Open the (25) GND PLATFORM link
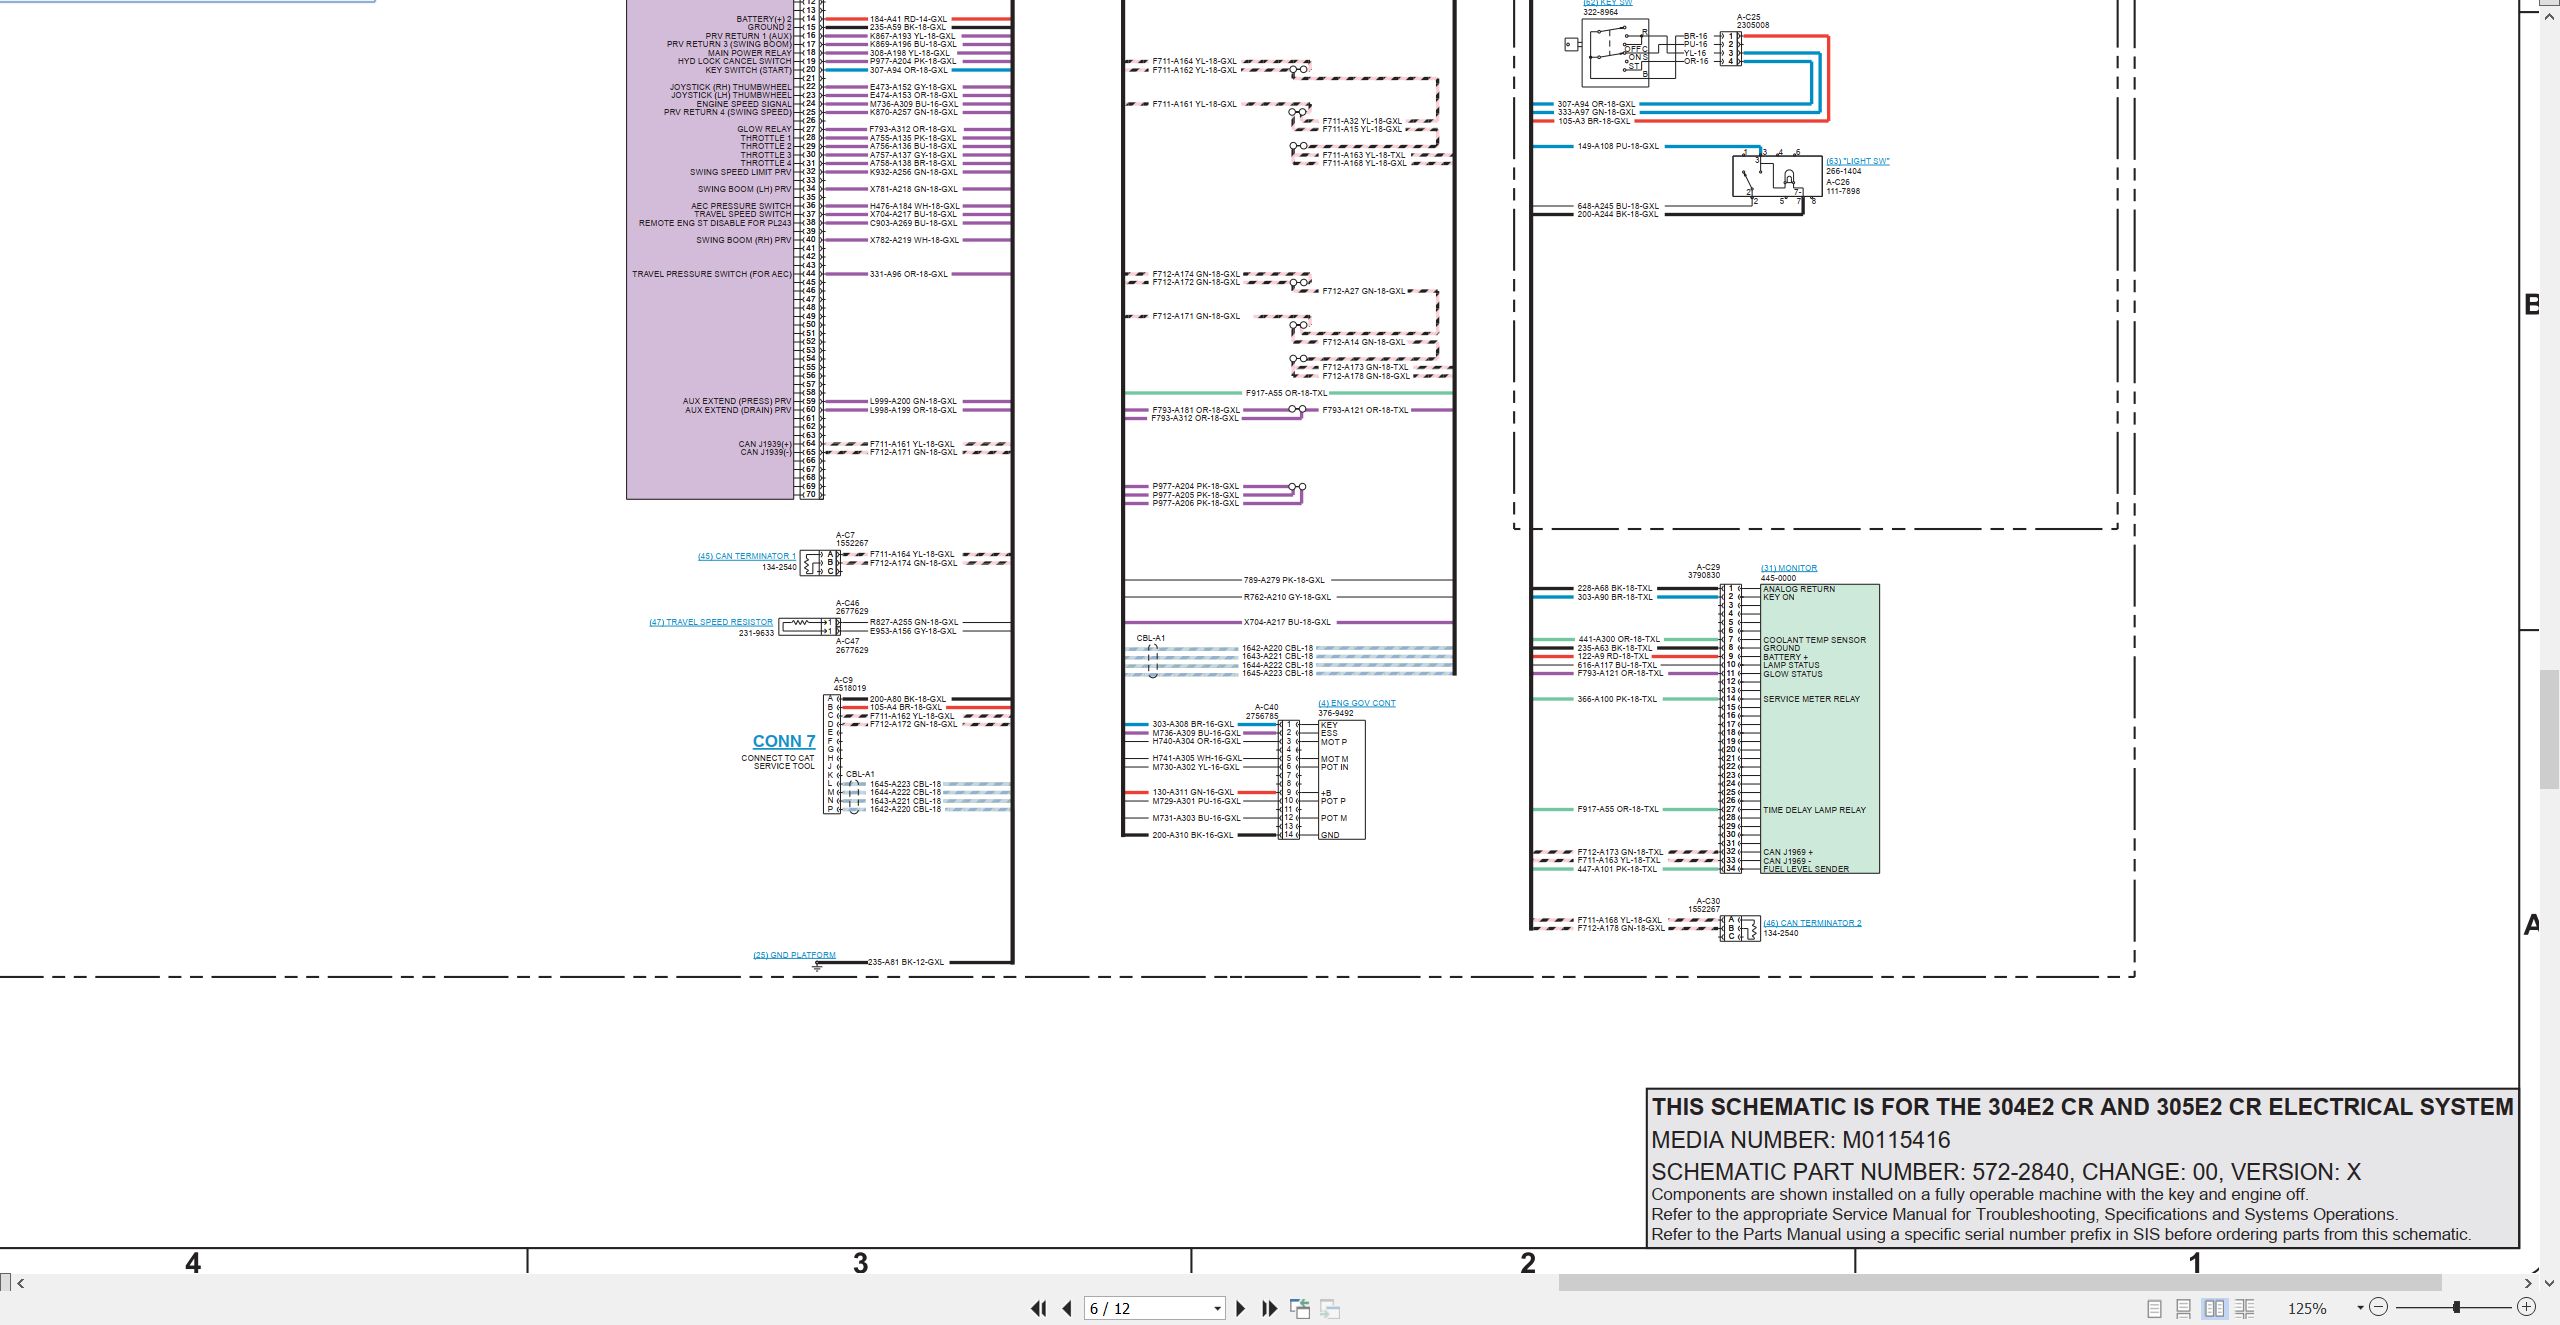Screen dimensions: 2560x1325 (794, 955)
